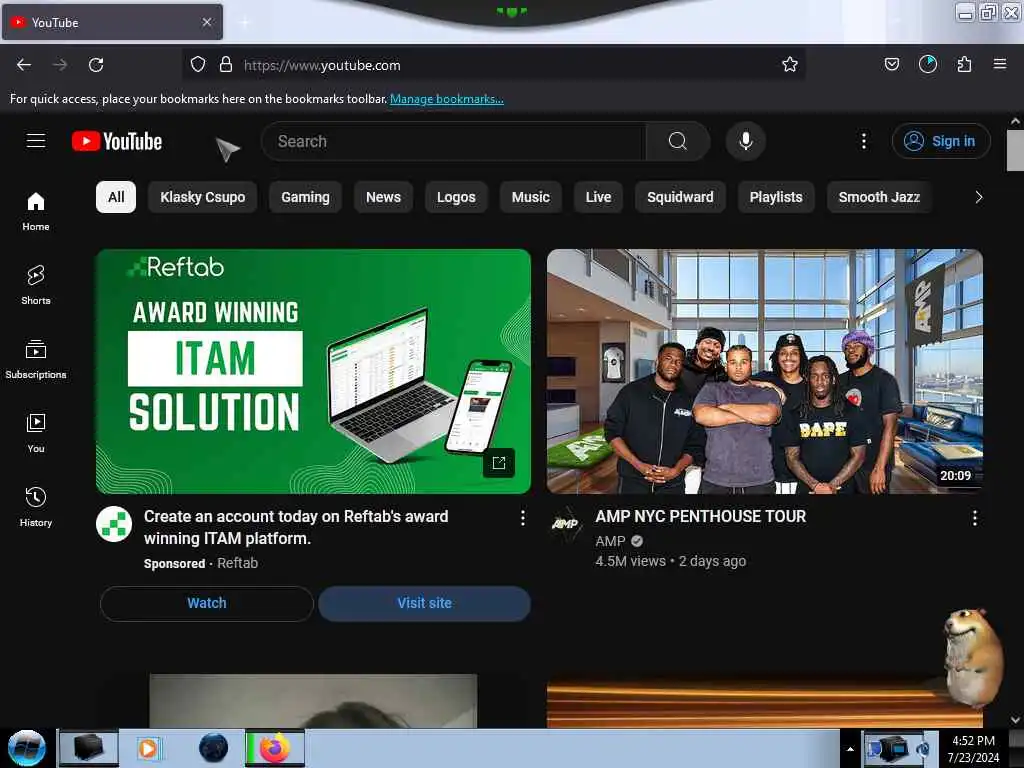Select the Logos chip
The image size is (1024, 768).
[456, 197]
